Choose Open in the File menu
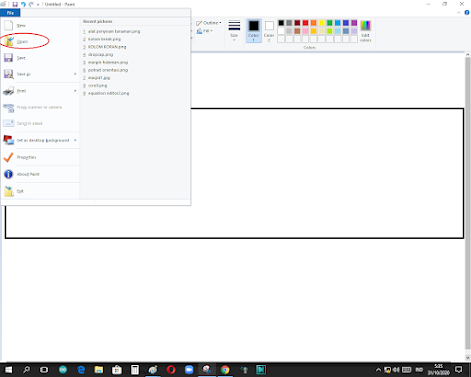Screen dimensions: 471x377 coord(40,42)
